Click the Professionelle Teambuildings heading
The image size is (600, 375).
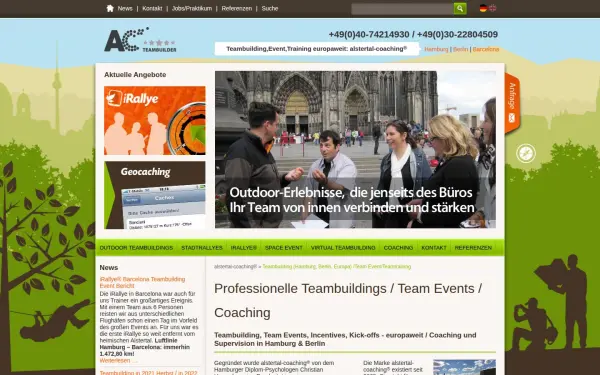click(348, 300)
